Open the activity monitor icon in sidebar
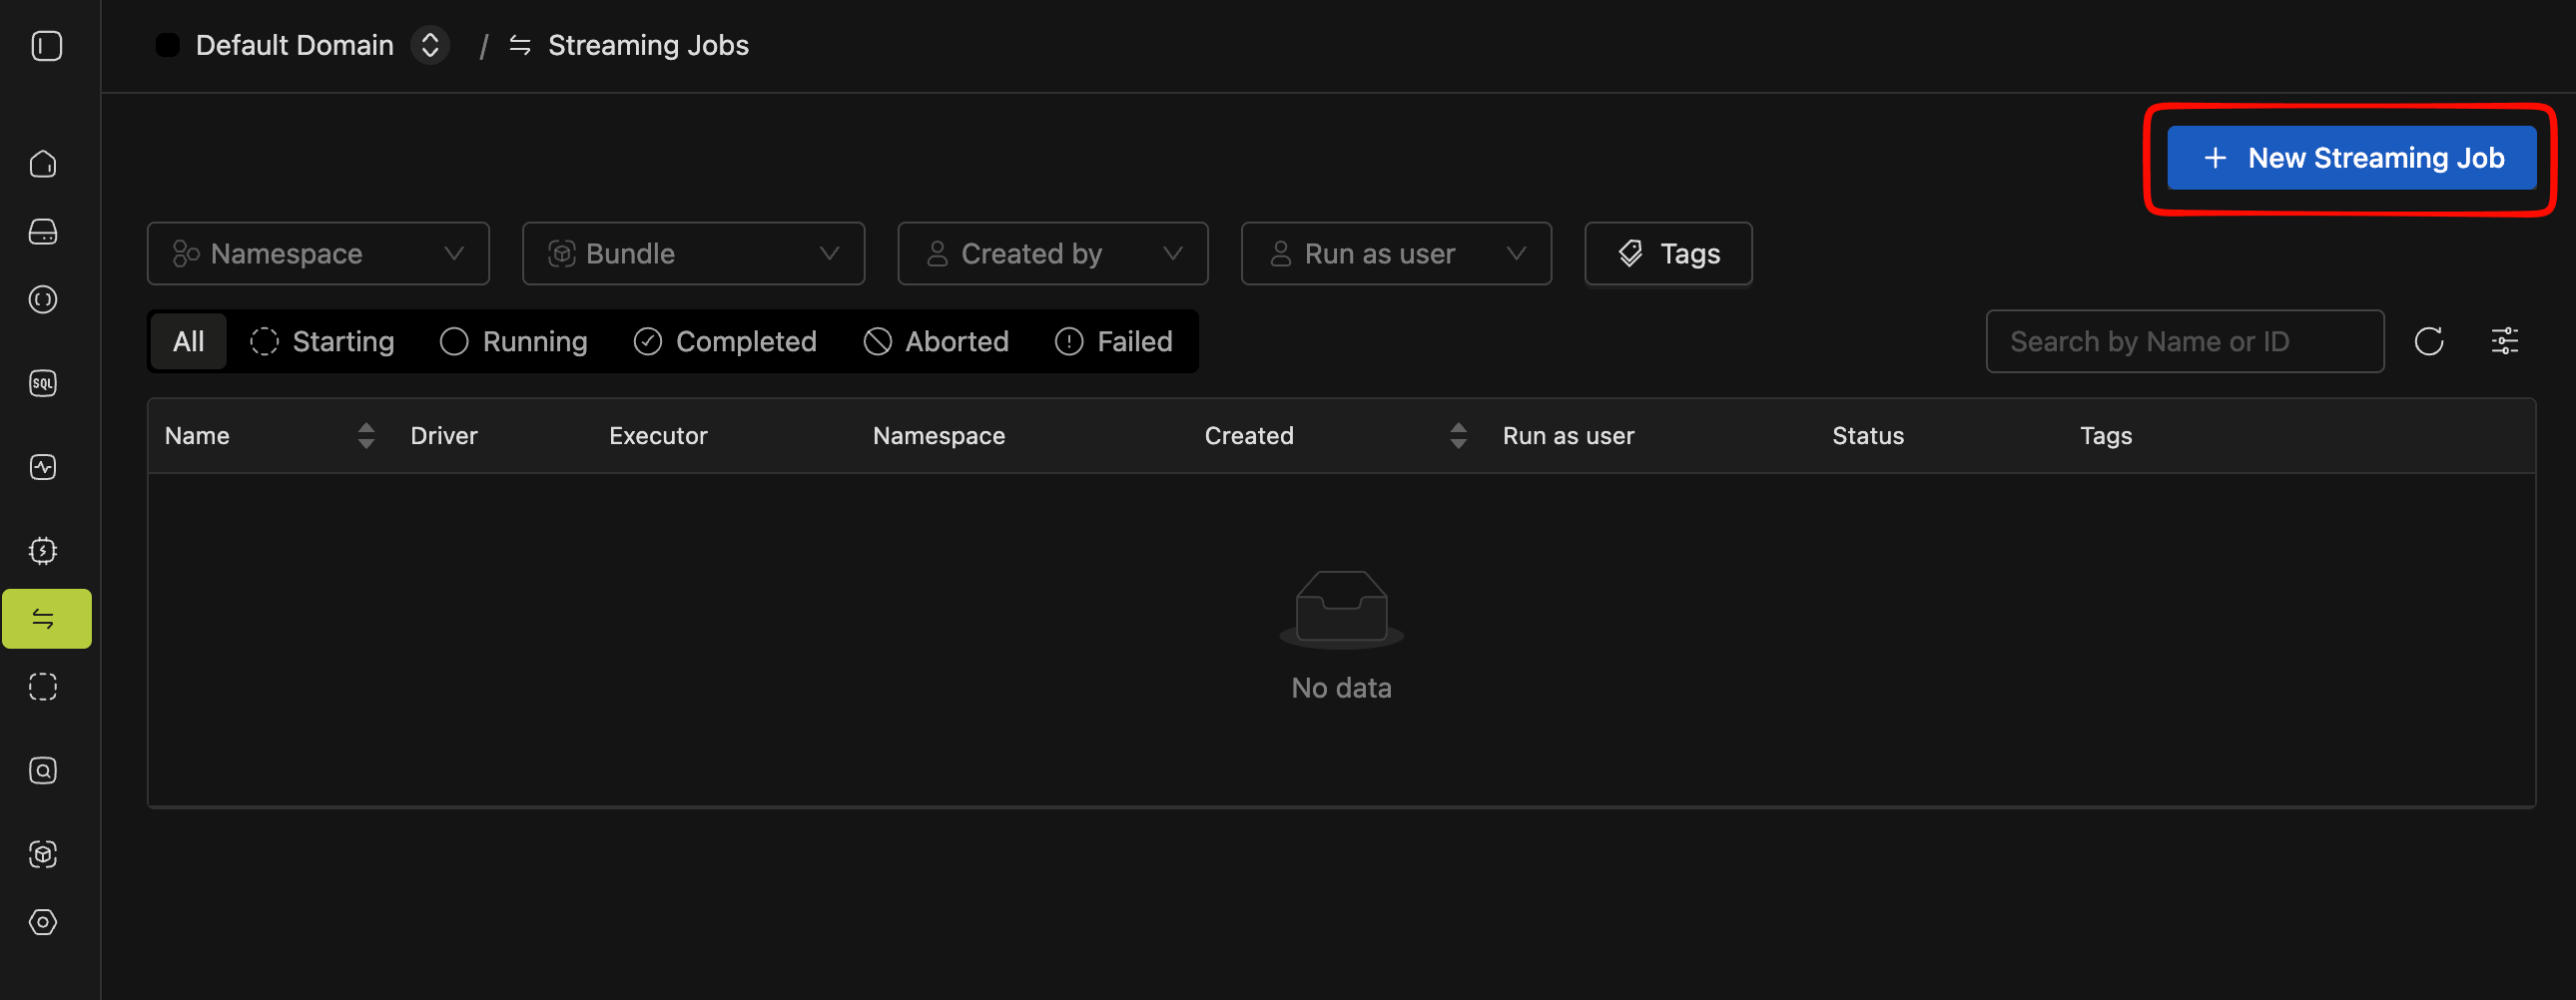Image resolution: width=2576 pixels, height=1000 pixels. [x=43, y=467]
